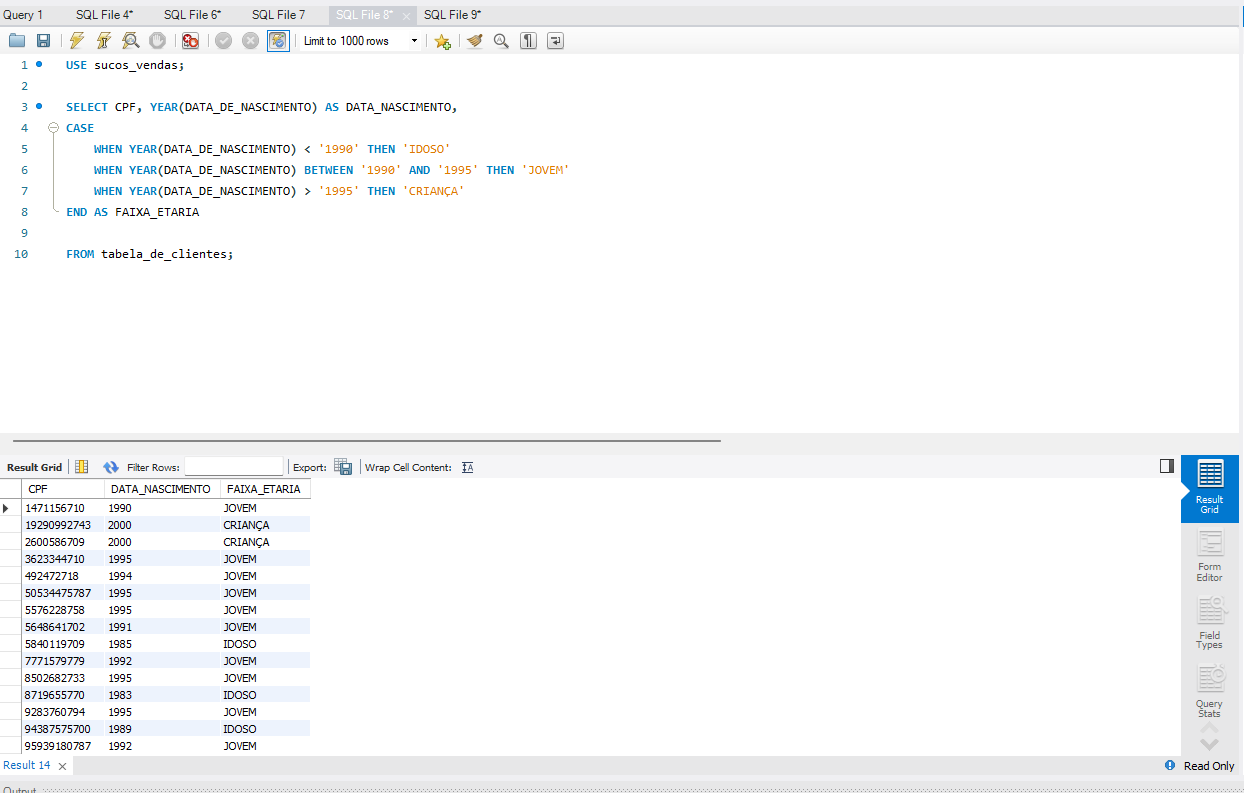Select cell with CPF 3623344710

(63, 559)
